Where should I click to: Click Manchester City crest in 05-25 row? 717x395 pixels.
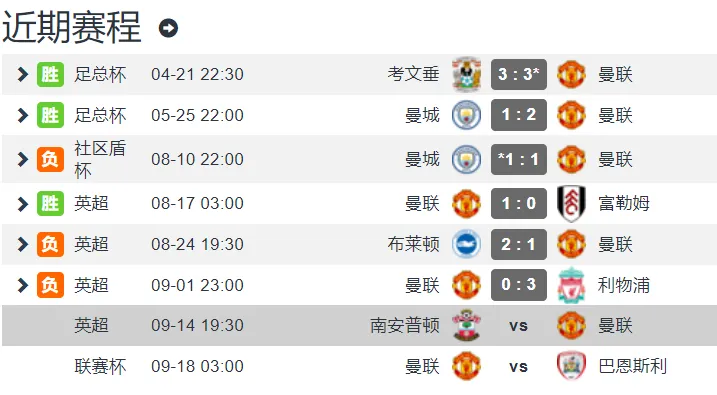point(466,115)
